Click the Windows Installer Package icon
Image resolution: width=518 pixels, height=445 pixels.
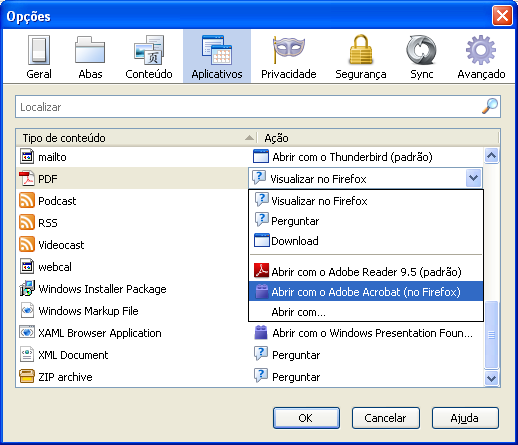click(x=27, y=288)
